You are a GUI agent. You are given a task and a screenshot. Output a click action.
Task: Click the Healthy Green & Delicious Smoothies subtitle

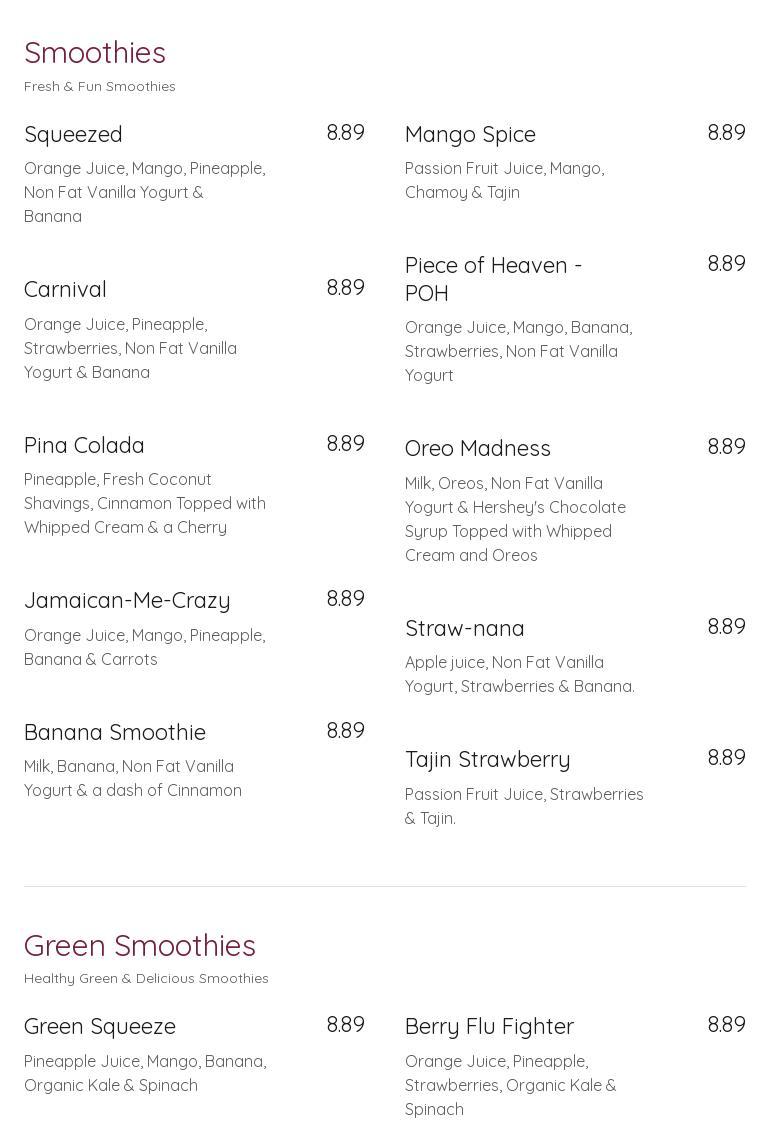click(146, 979)
